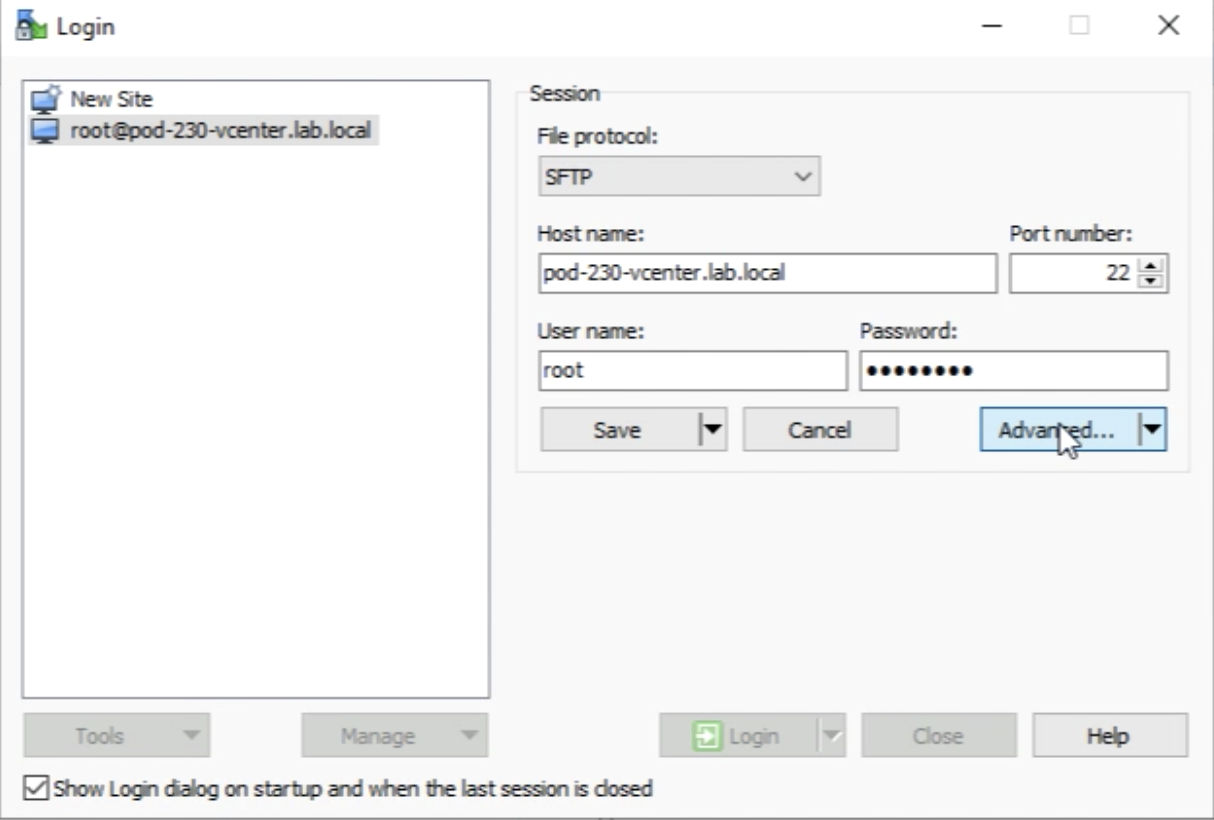Decrease port number with down stepper

click(x=1153, y=281)
